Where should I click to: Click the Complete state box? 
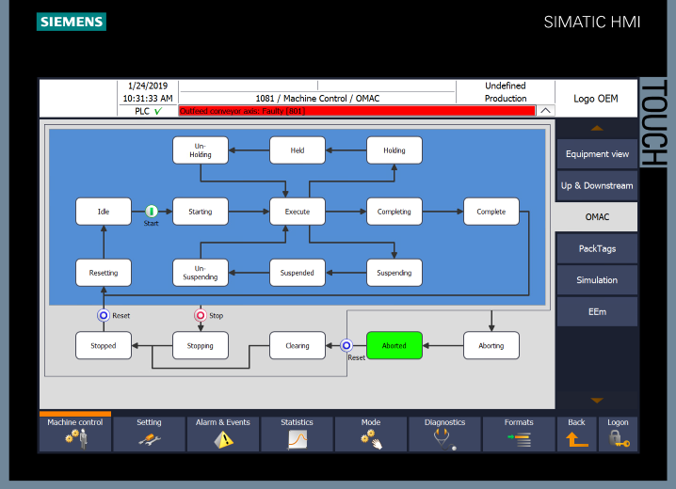click(x=491, y=211)
